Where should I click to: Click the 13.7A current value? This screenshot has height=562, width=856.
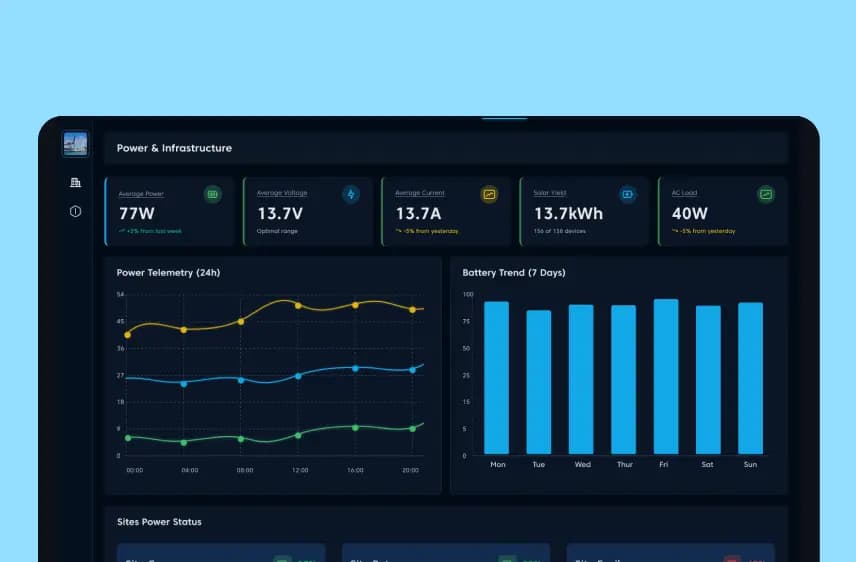click(418, 214)
